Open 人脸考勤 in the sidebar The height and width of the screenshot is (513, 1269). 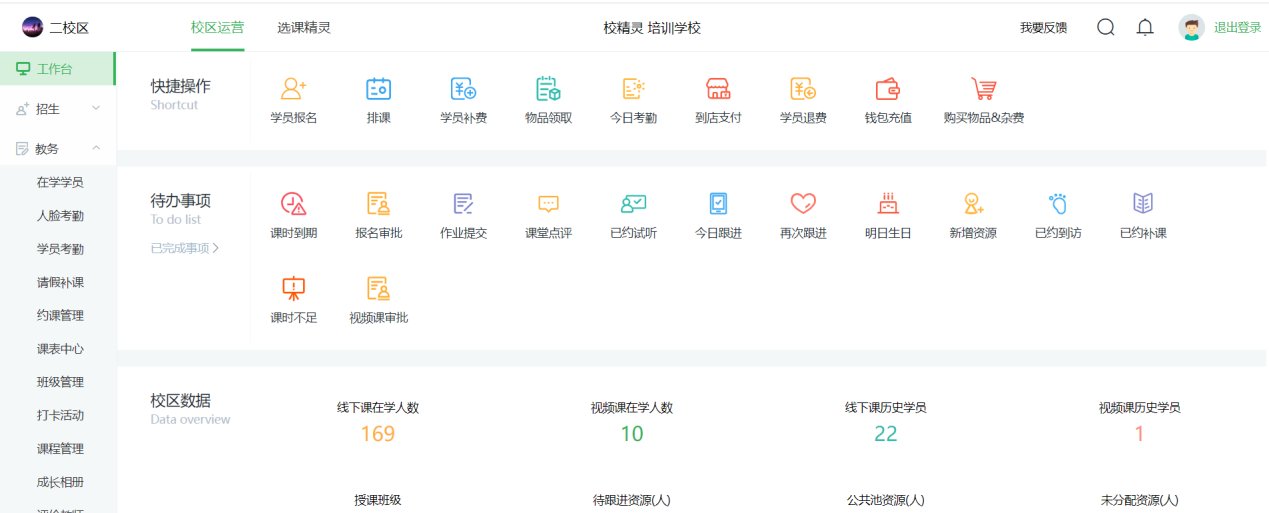(x=60, y=215)
